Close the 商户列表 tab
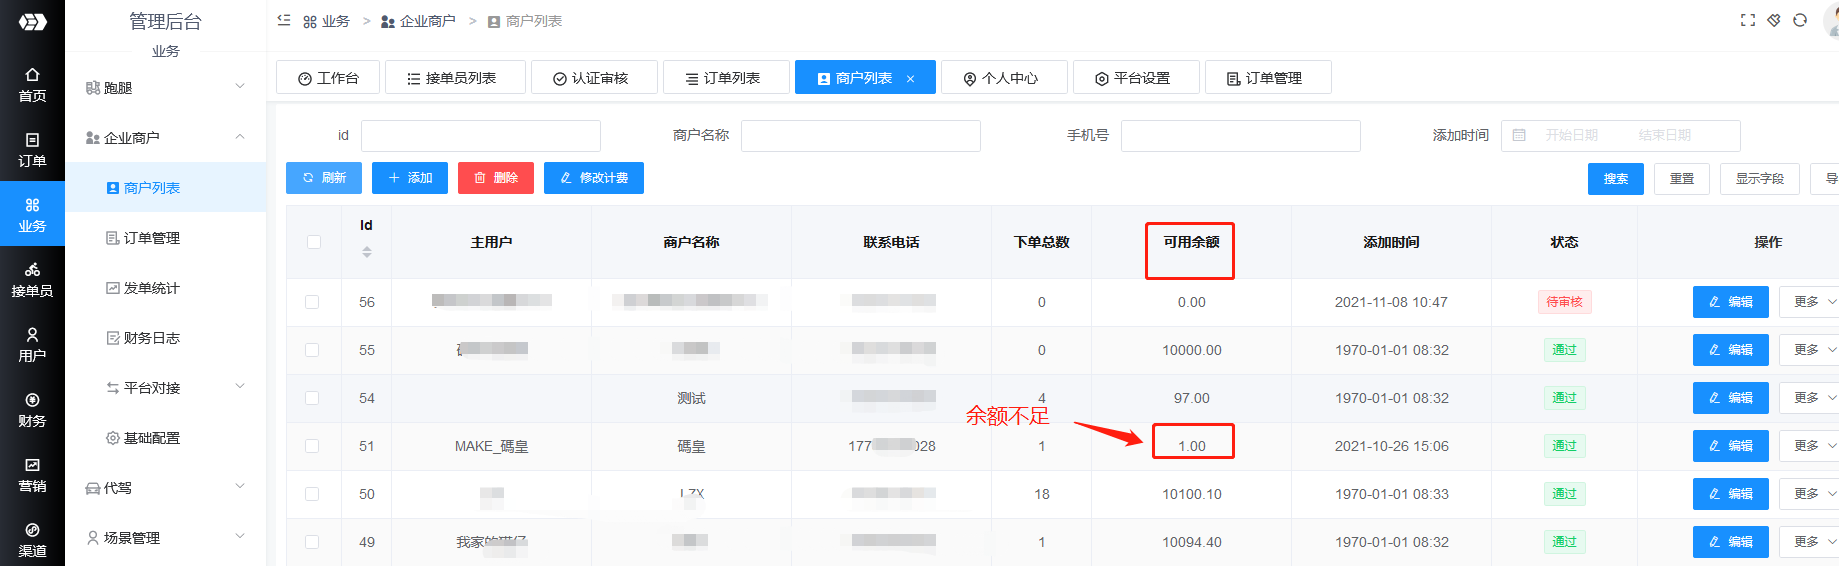This screenshot has width=1839, height=566. [x=910, y=79]
